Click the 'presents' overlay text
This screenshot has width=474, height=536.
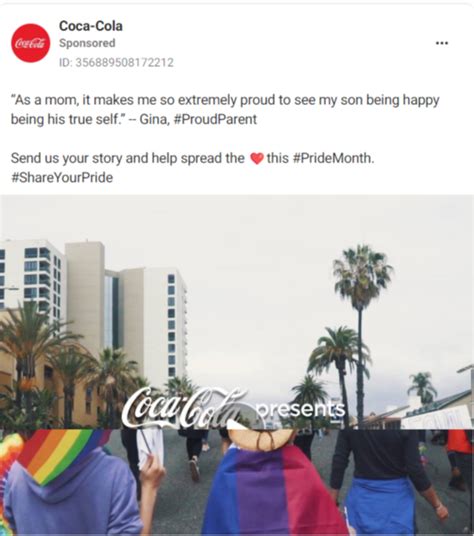pyautogui.click(x=301, y=409)
